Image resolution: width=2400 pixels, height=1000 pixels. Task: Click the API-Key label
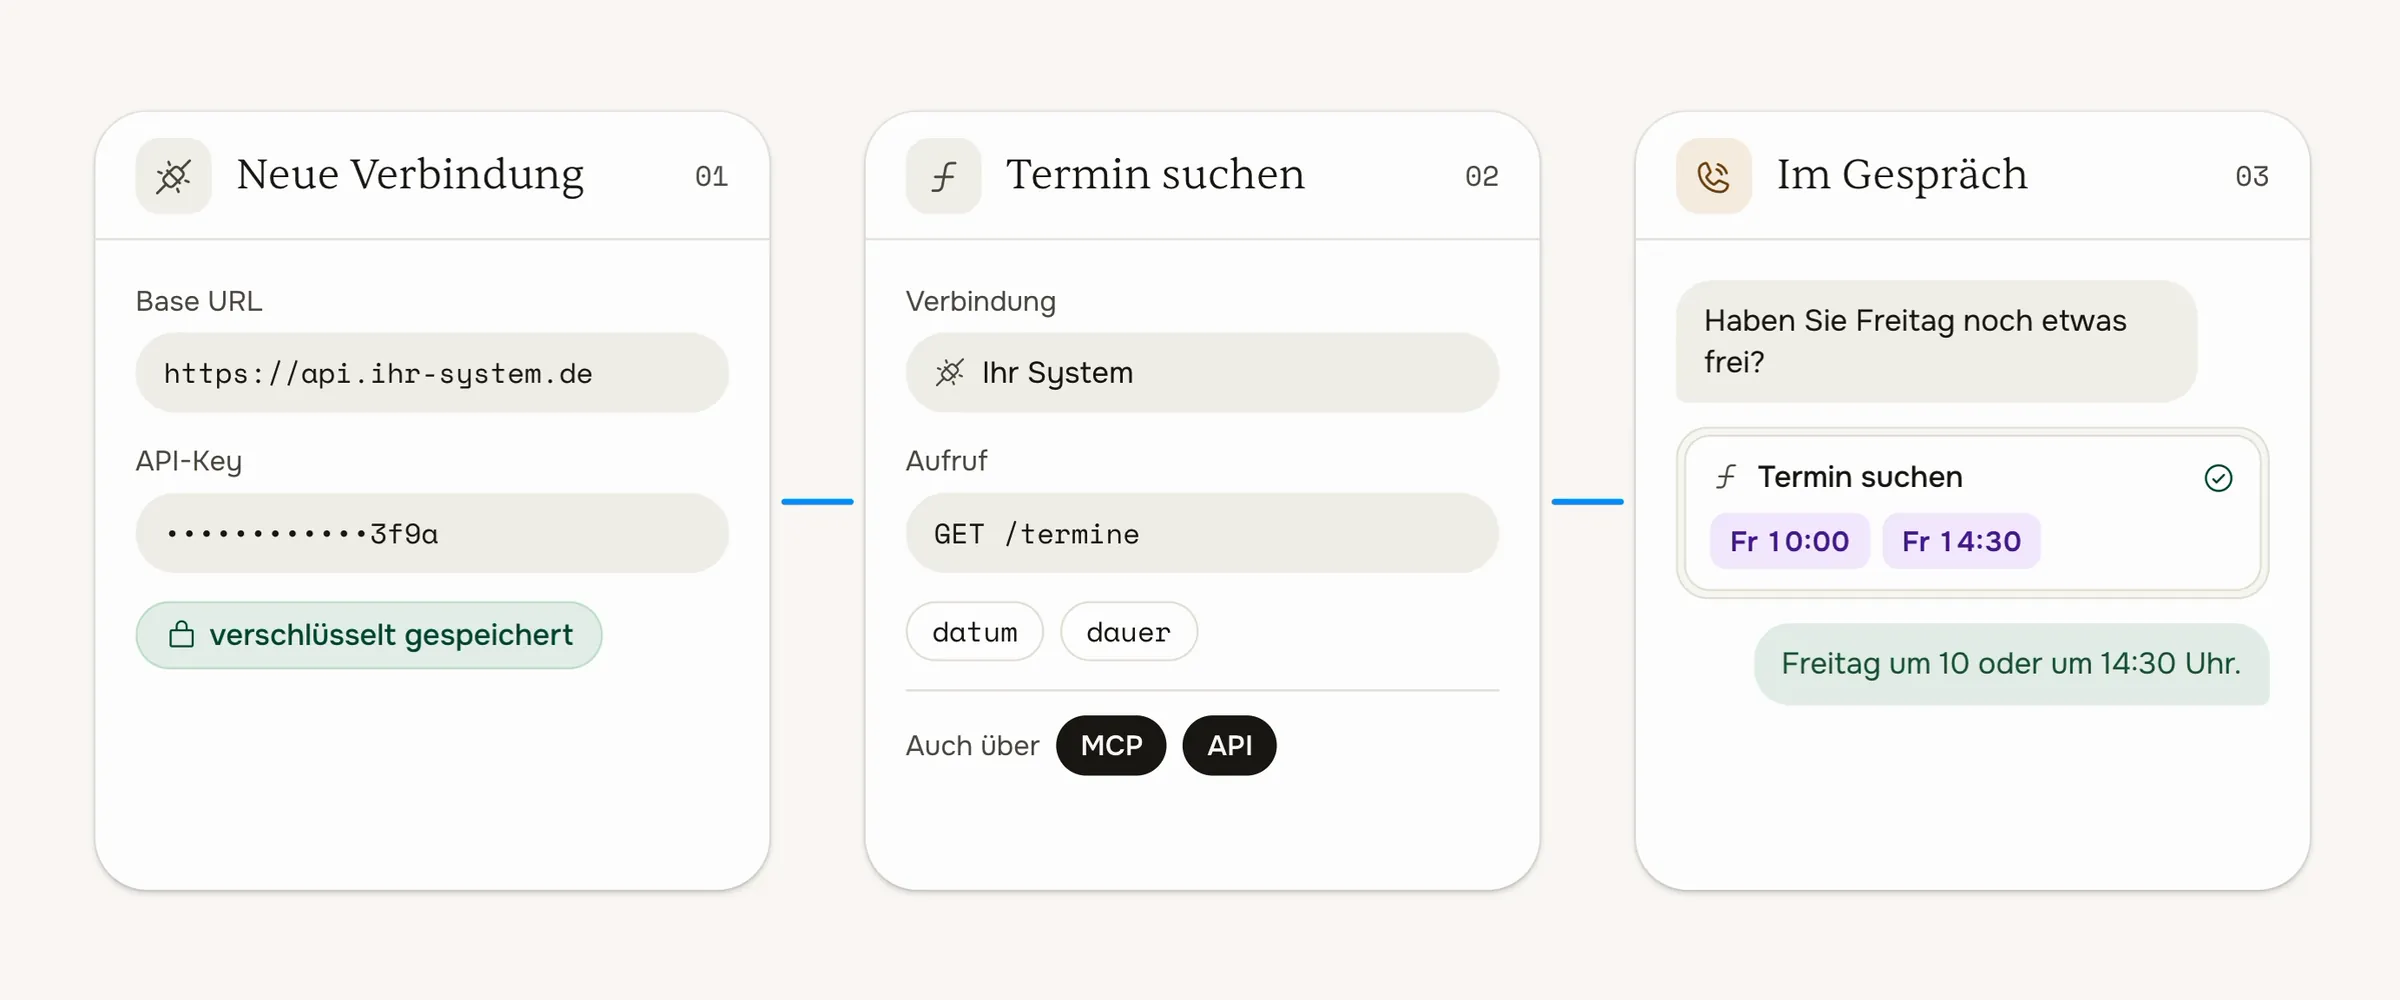coord(189,461)
